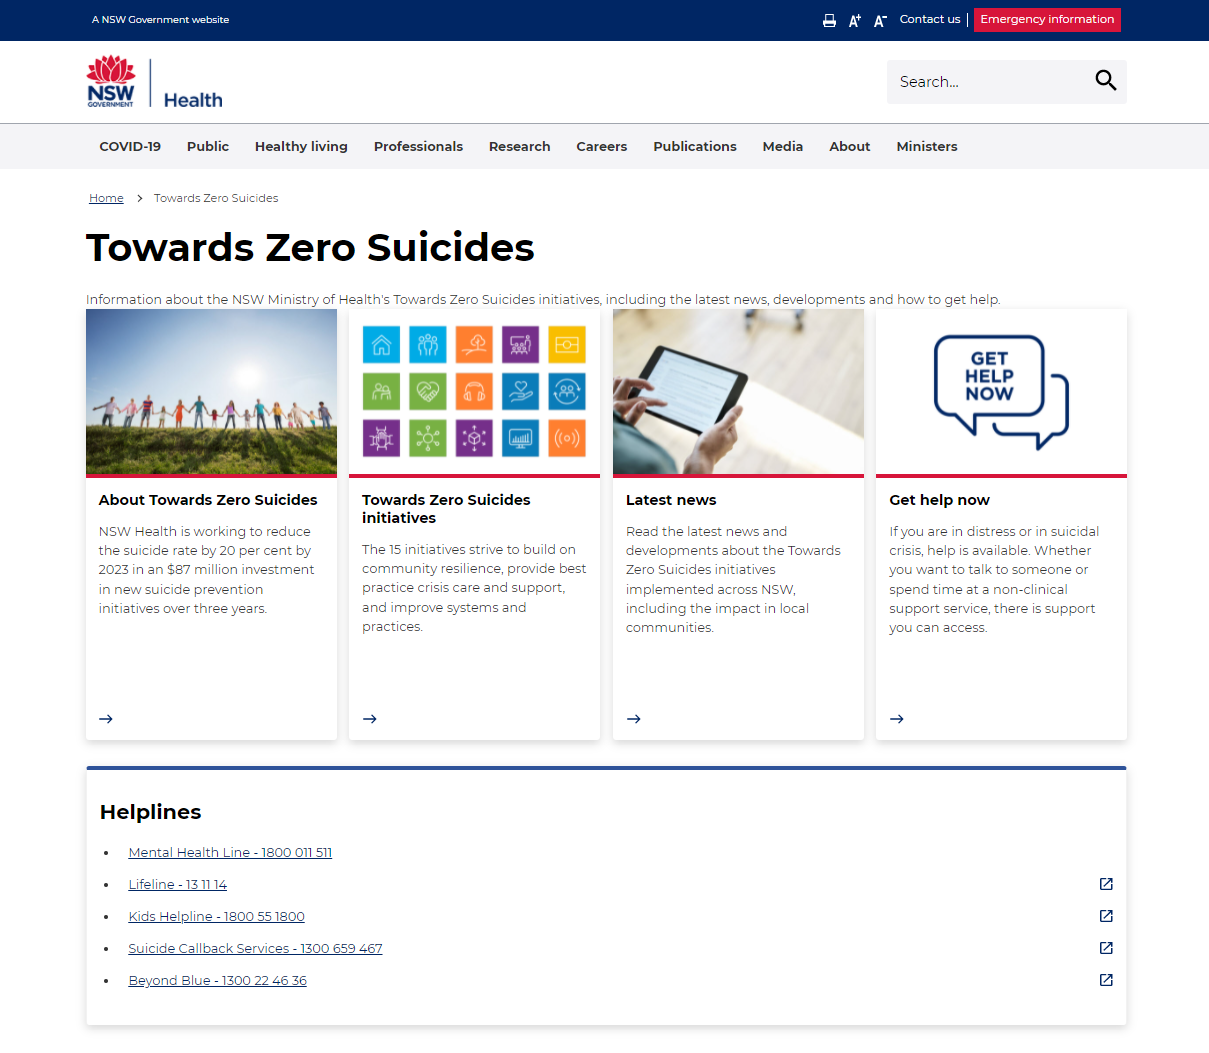Screen dimensions: 1209x1053
Task: Open Suicide Callback Services - 1300 659 467 link
Action: point(255,949)
